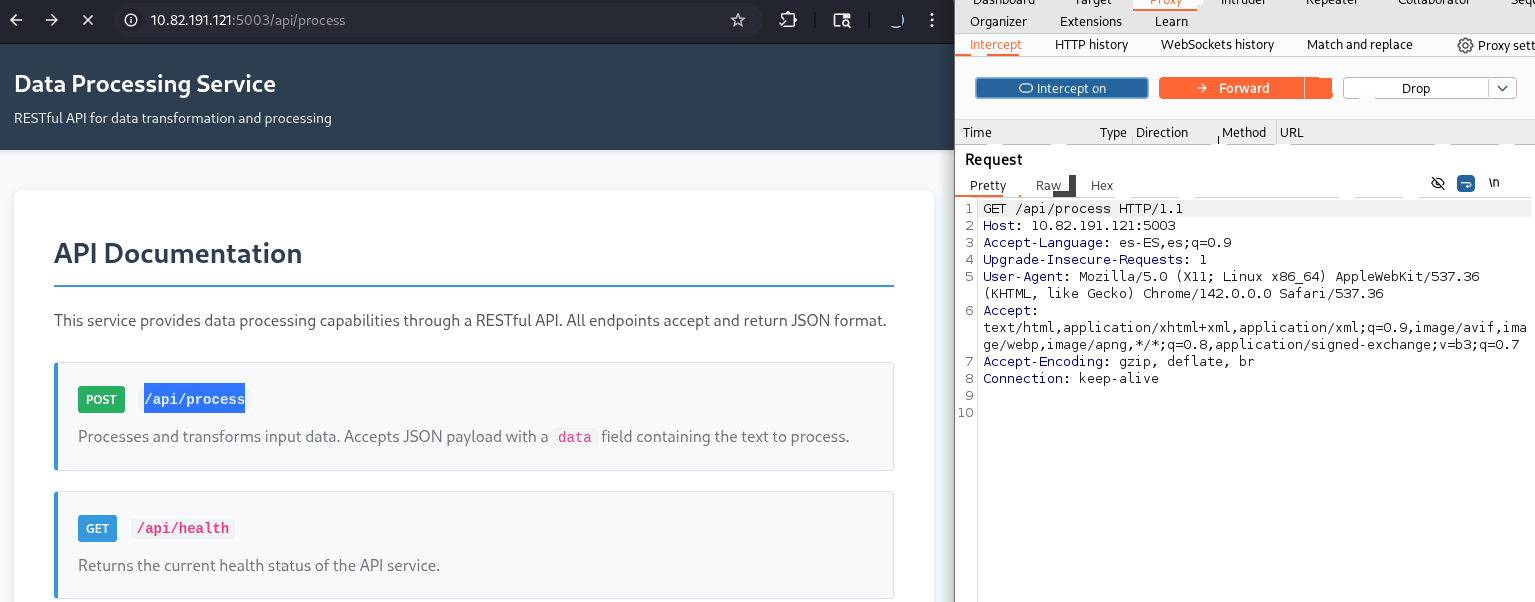Viewport: 1535px width, 602px height.
Task: Click the highlighted /api/process endpoint text
Action: (194, 400)
